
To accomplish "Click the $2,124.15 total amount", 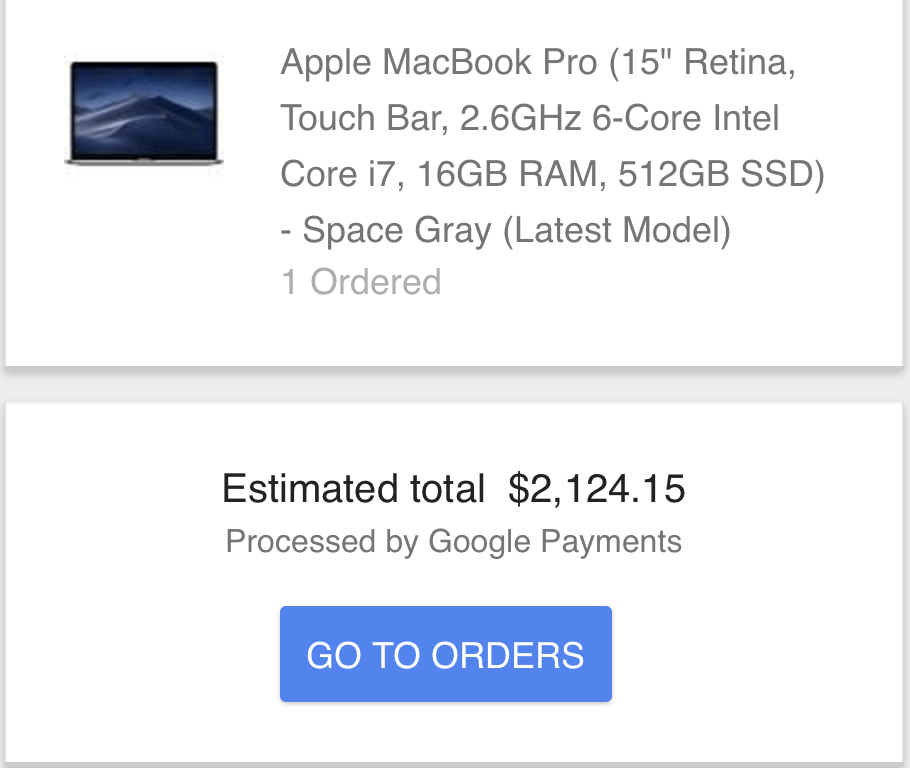I will (x=597, y=489).
